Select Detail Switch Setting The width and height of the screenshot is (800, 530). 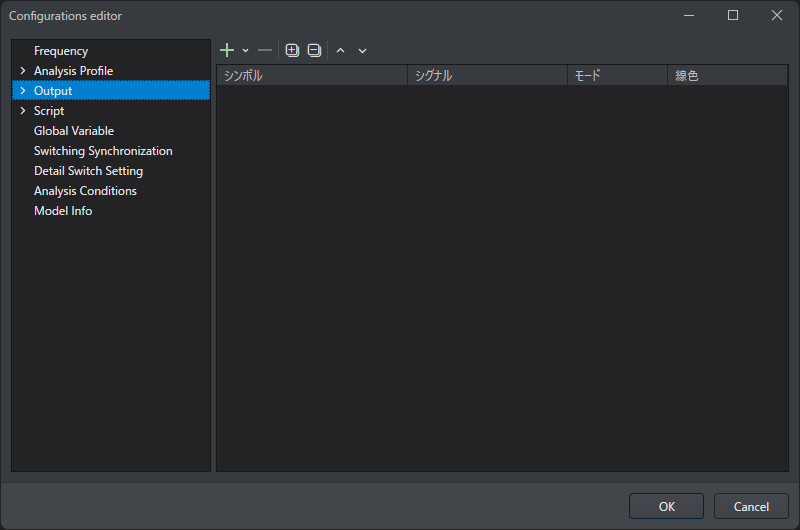point(88,171)
